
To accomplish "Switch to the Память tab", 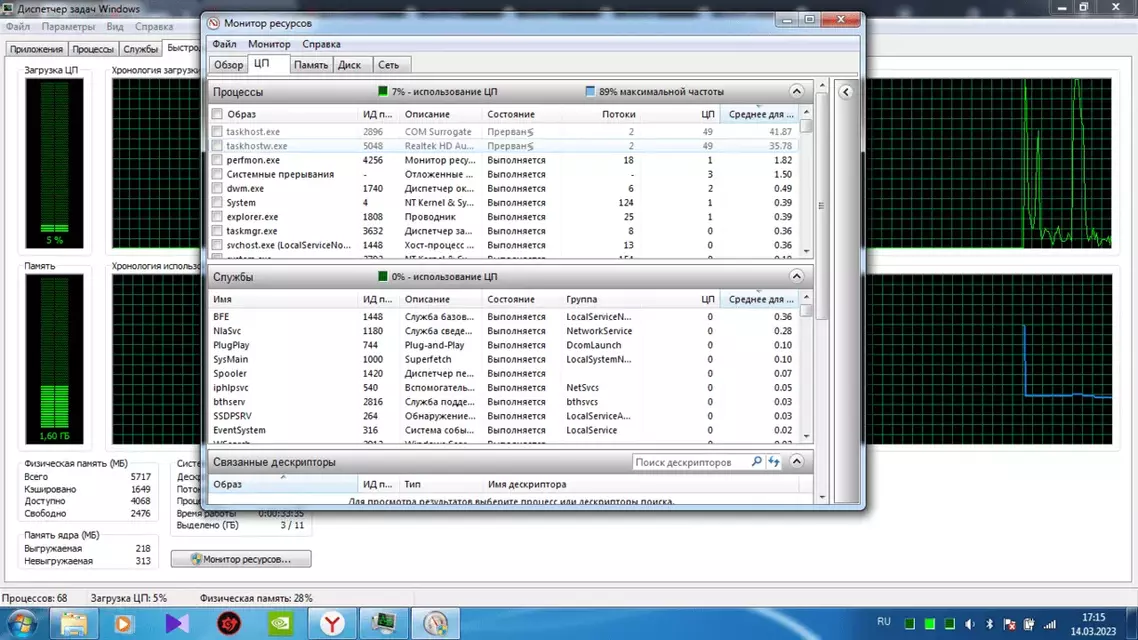I will point(311,65).
